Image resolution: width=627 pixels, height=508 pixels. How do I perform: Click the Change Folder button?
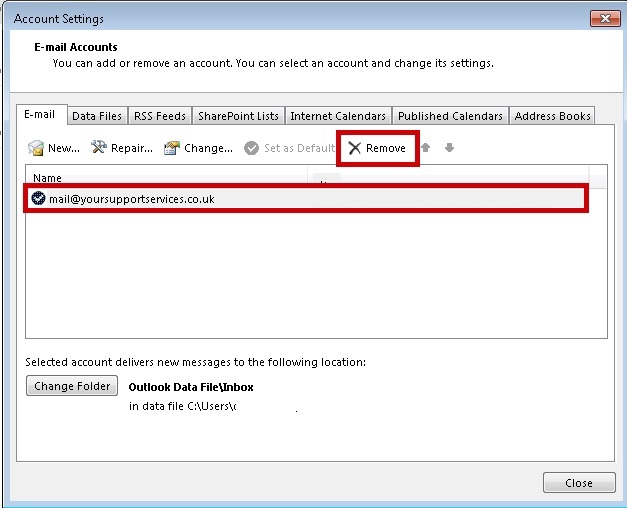pos(72,386)
